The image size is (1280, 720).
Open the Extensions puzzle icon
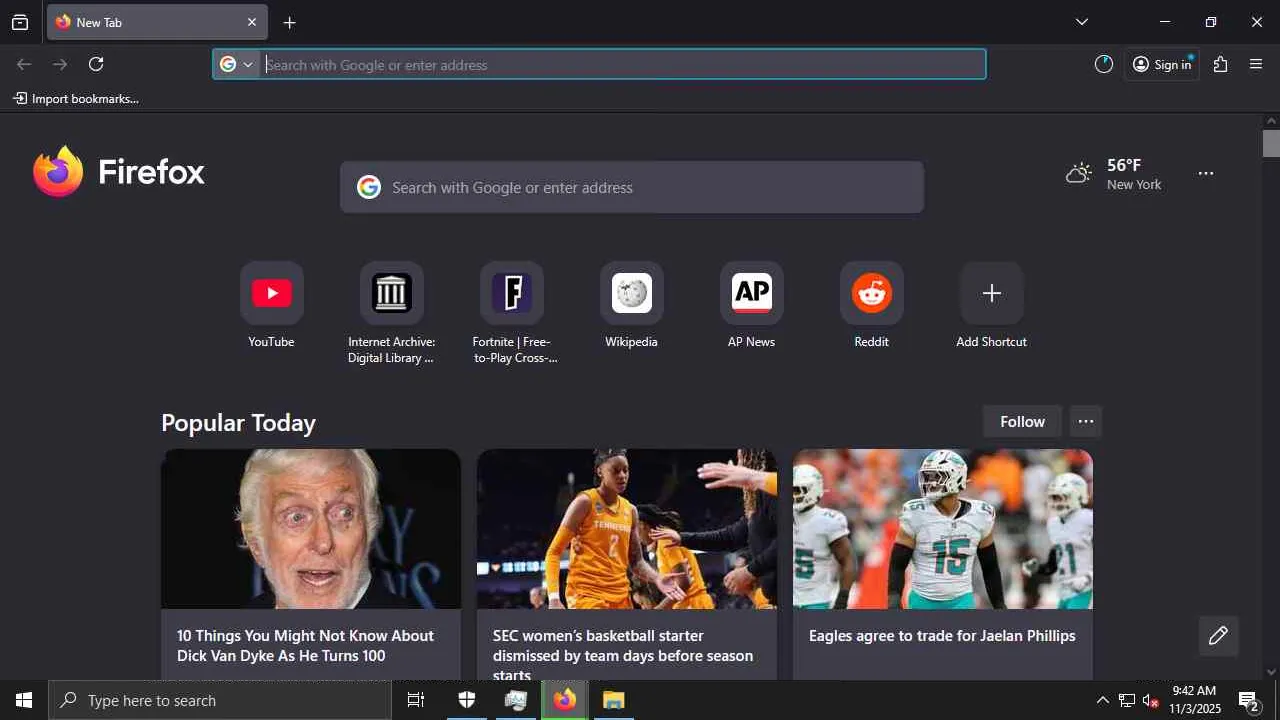pos(1220,65)
